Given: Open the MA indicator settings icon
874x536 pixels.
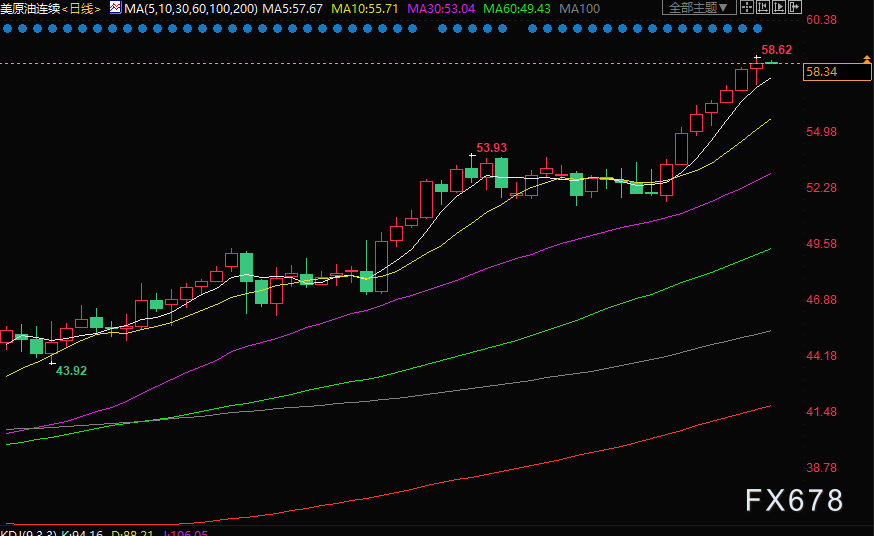Looking at the screenshot, I should [115, 8].
